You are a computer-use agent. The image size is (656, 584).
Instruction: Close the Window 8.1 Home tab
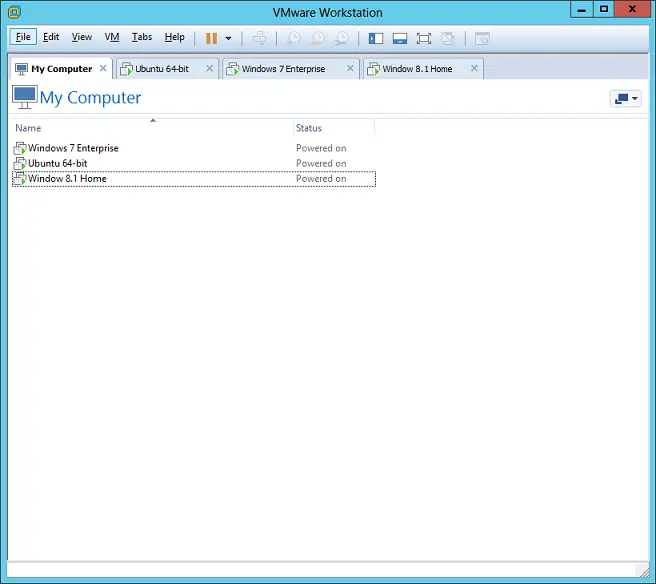tap(474, 68)
